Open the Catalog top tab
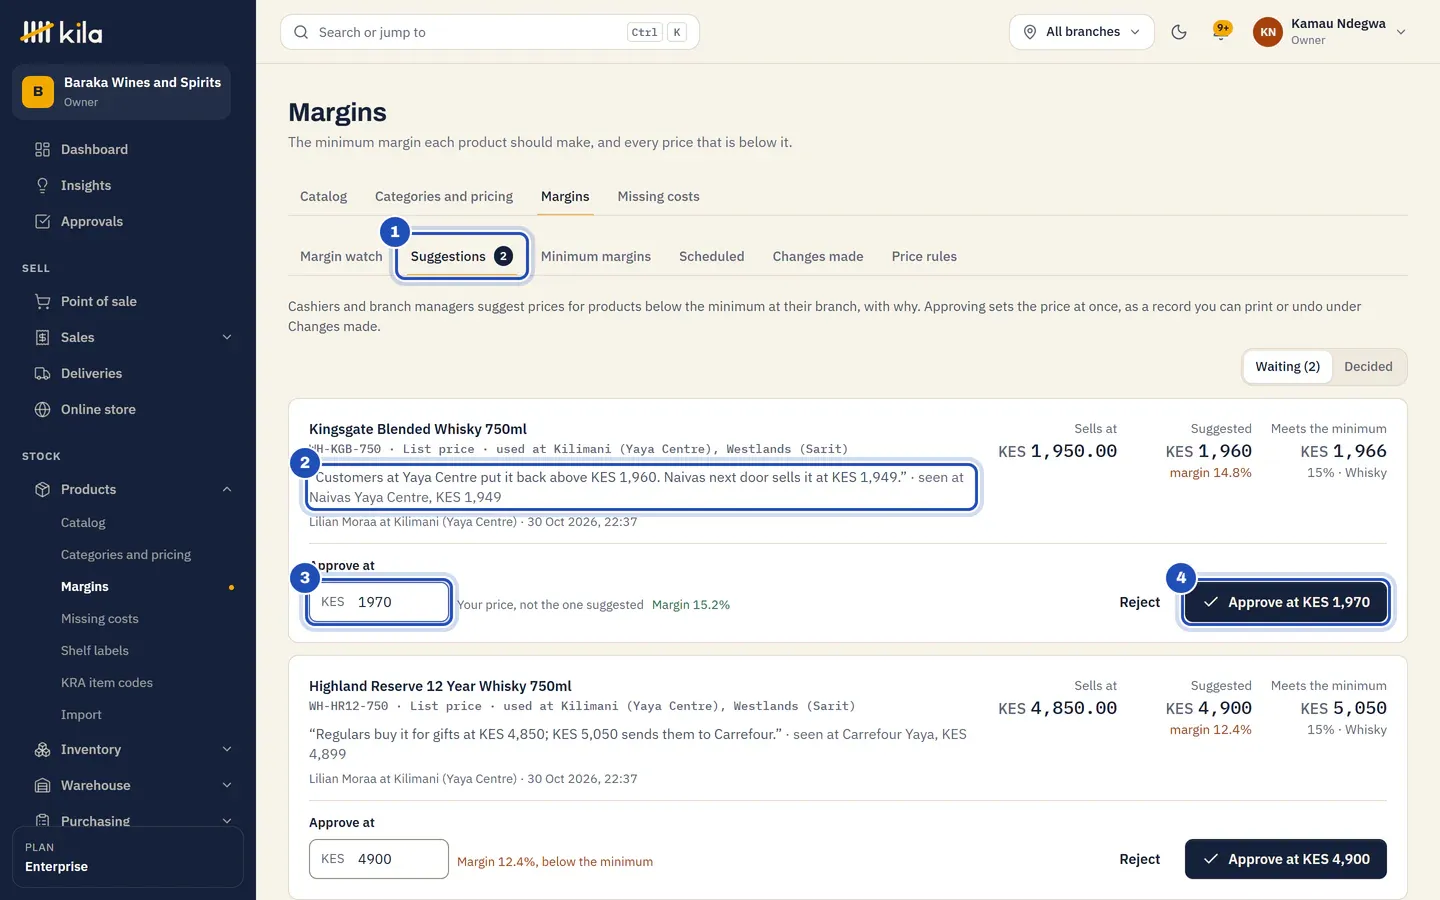1440x900 pixels. 323,197
